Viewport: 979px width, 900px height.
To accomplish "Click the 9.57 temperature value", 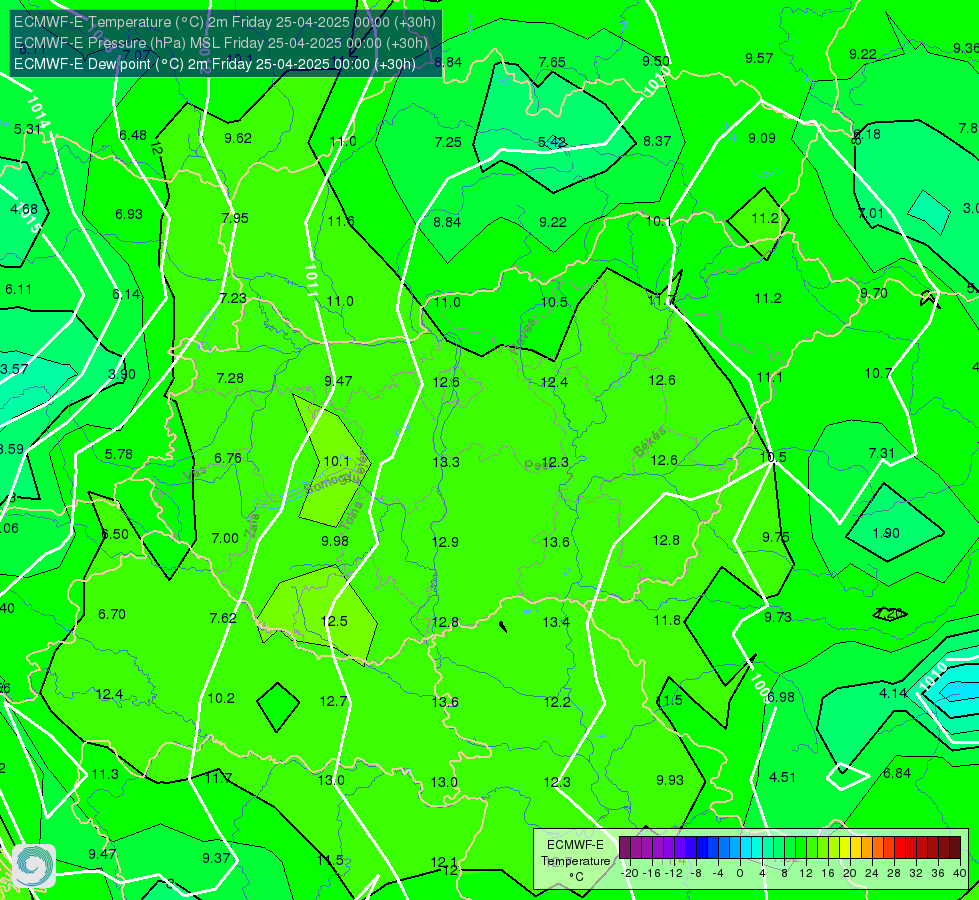I will (x=759, y=59).
